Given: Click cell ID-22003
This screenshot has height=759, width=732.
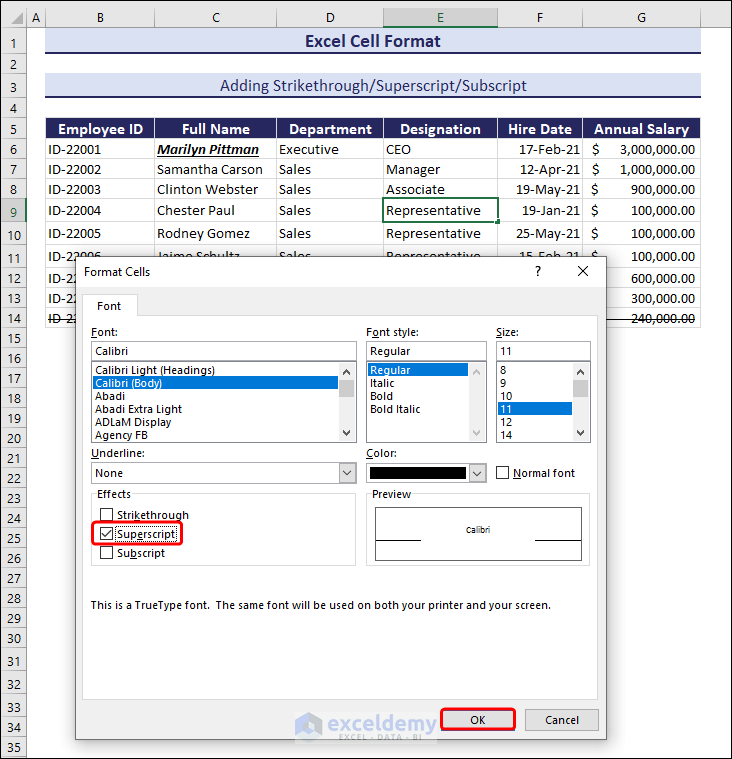Looking at the screenshot, I should [x=100, y=189].
